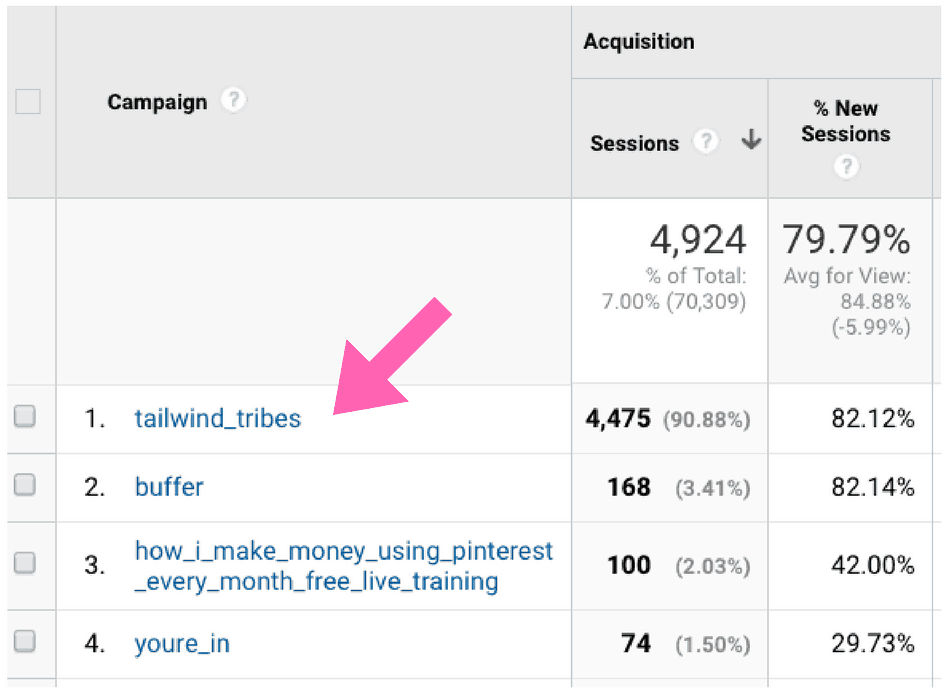952x692 pixels.
Task: Sort by % New Sessions column header
Action: point(846,121)
